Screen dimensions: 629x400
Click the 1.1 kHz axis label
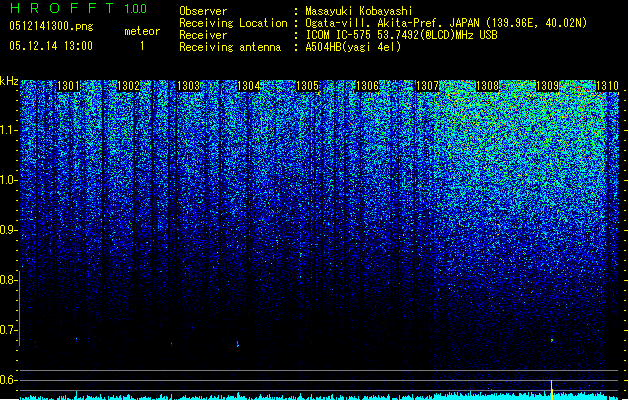[9, 130]
